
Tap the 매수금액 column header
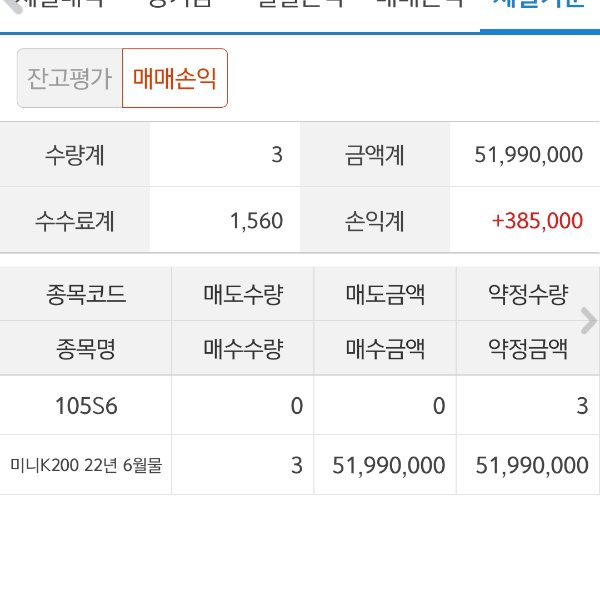(385, 349)
